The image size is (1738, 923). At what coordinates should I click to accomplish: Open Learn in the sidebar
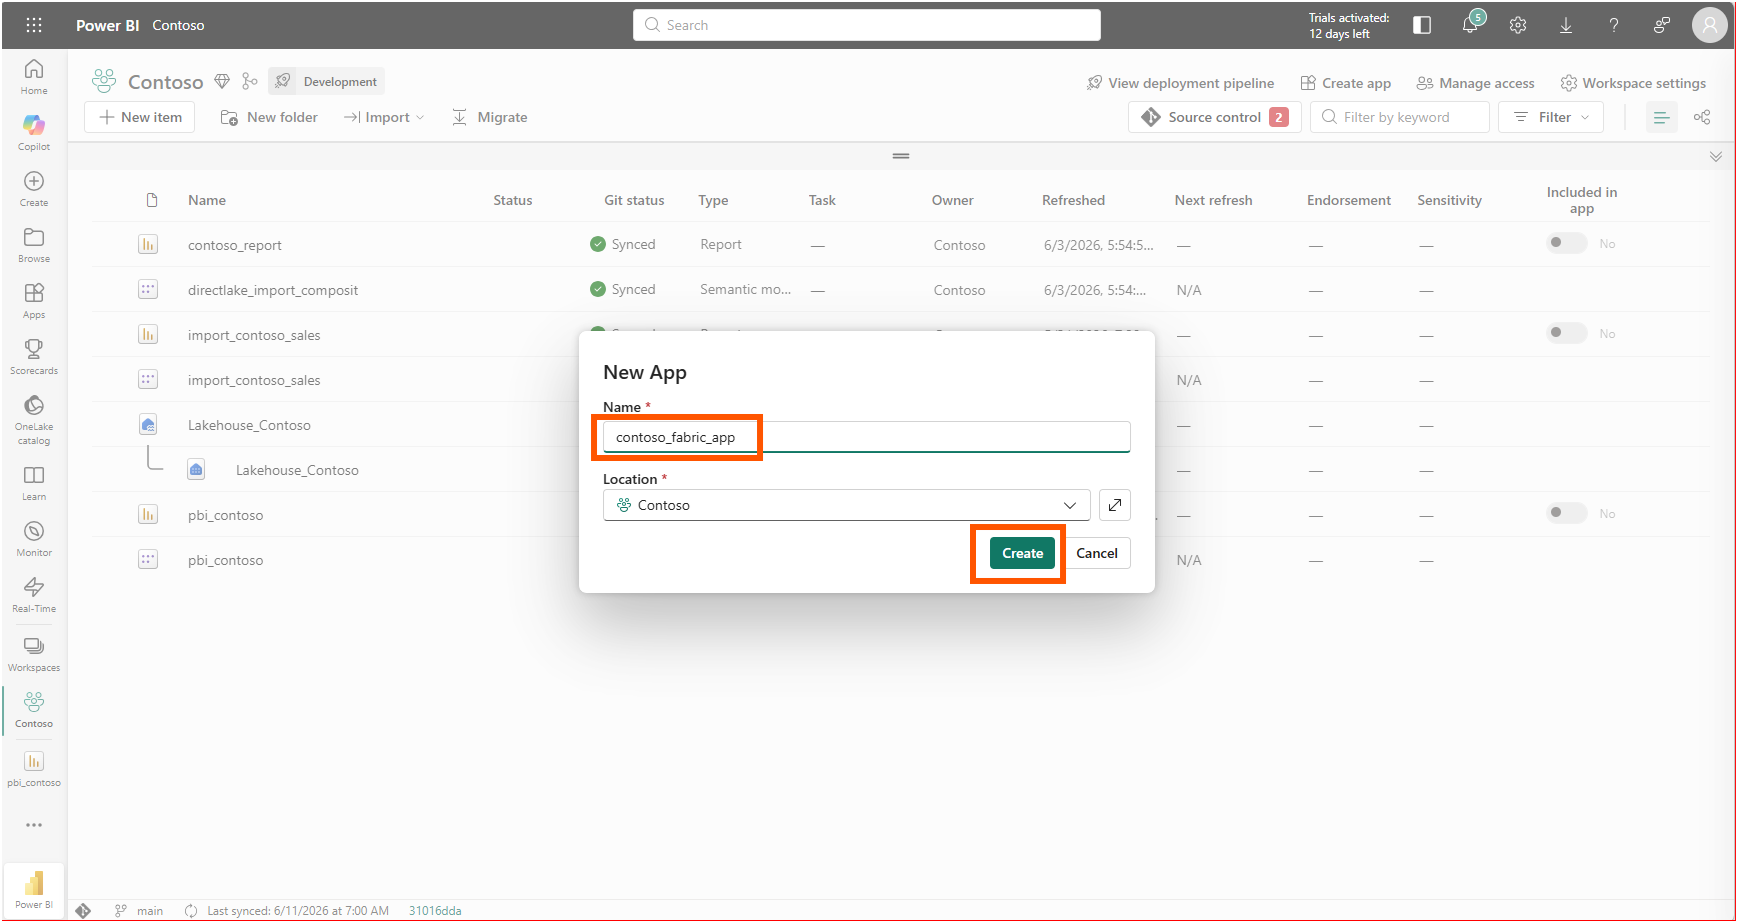point(34,482)
